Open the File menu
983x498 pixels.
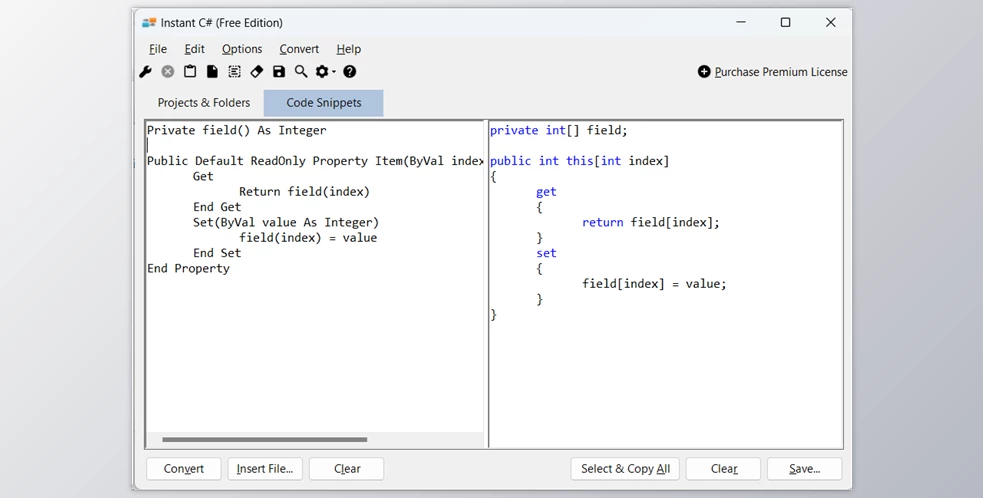coord(158,49)
